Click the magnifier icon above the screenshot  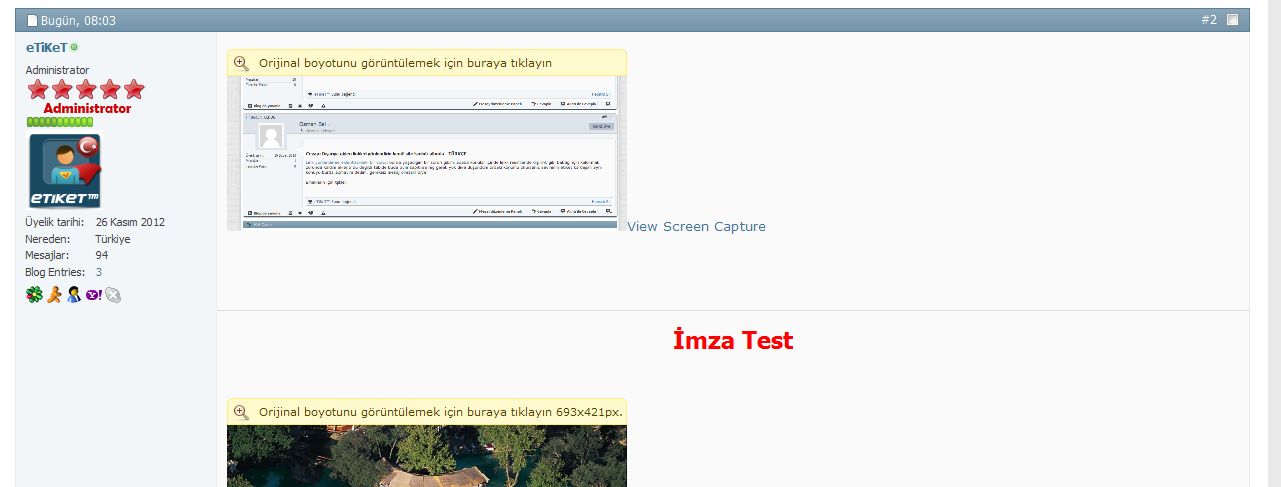coord(241,62)
